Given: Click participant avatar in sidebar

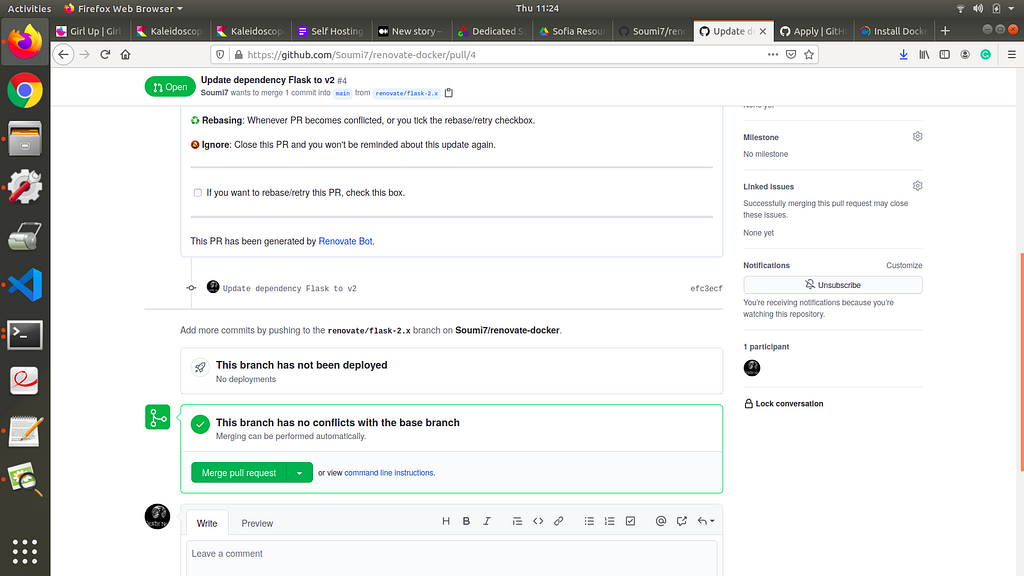Looking at the screenshot, I should pos(752,368).
